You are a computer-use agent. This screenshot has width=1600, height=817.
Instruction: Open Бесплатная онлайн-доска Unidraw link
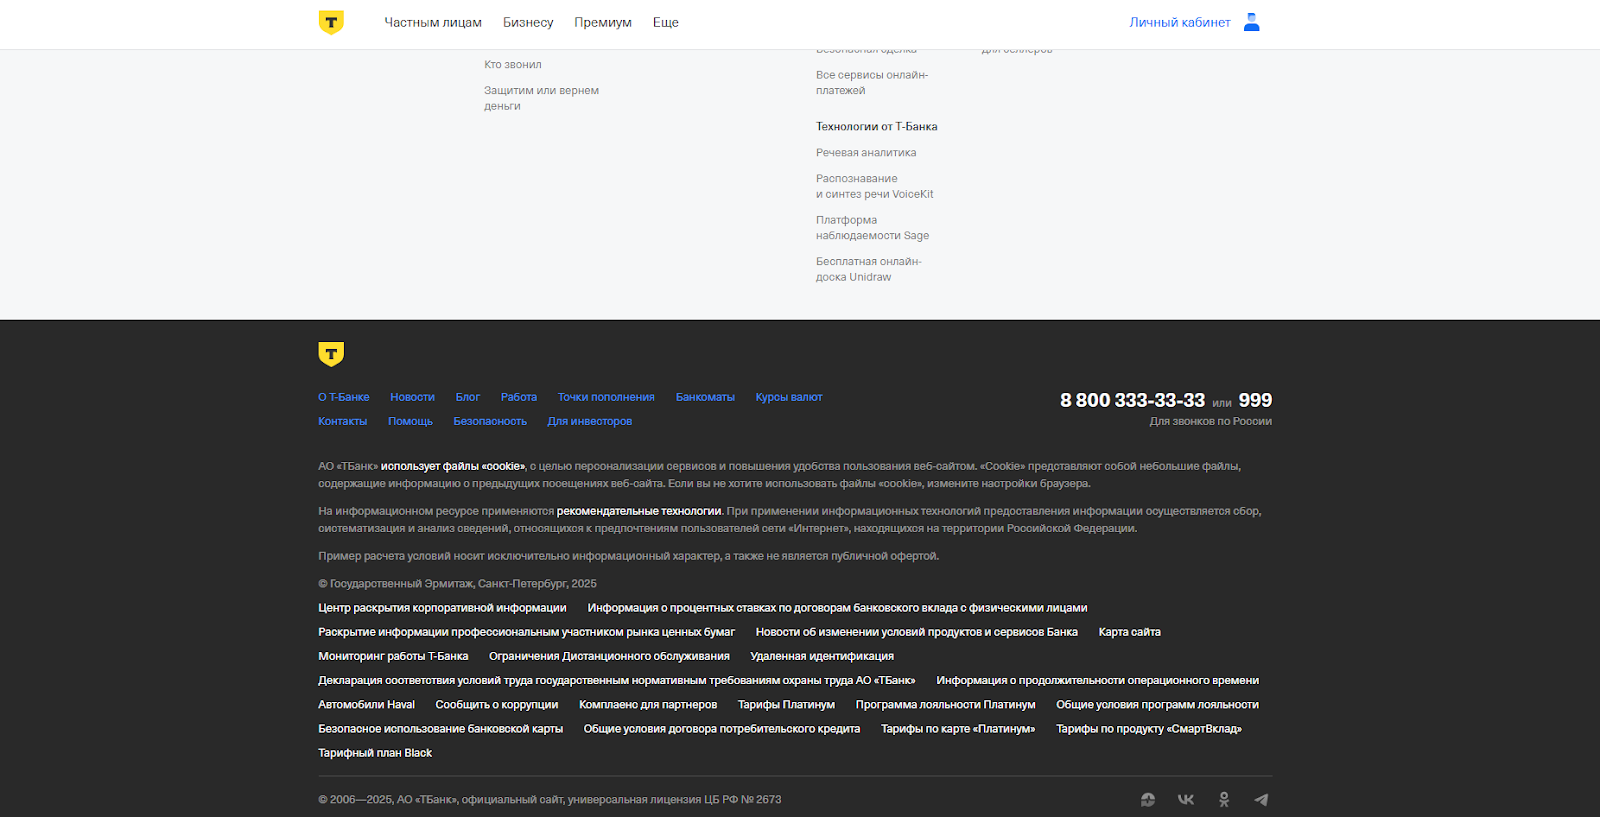coord(868,269)
